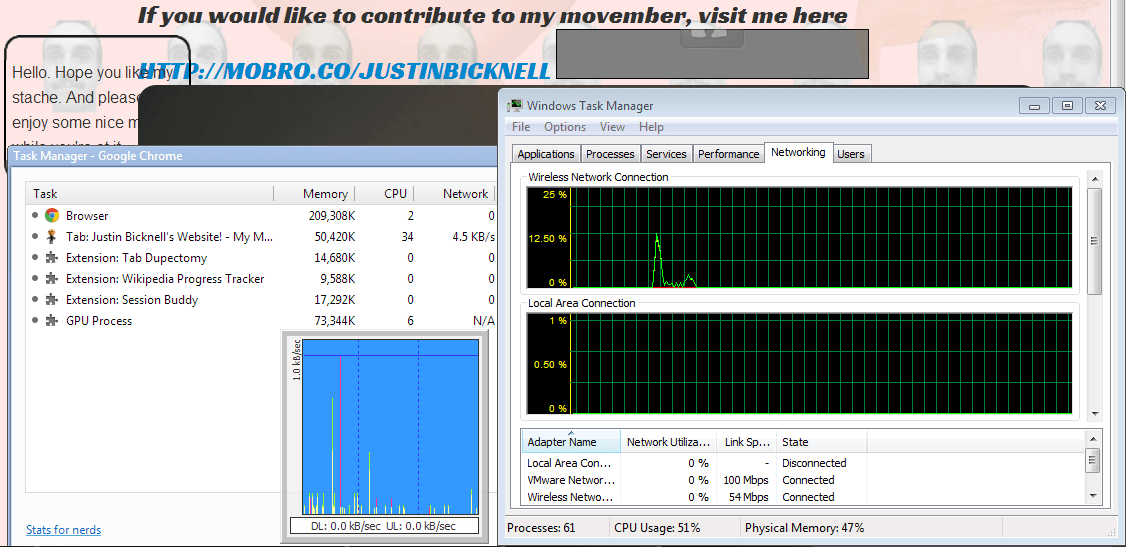Click the favicon of the Justin Bicknell tab row

point(52,236)
